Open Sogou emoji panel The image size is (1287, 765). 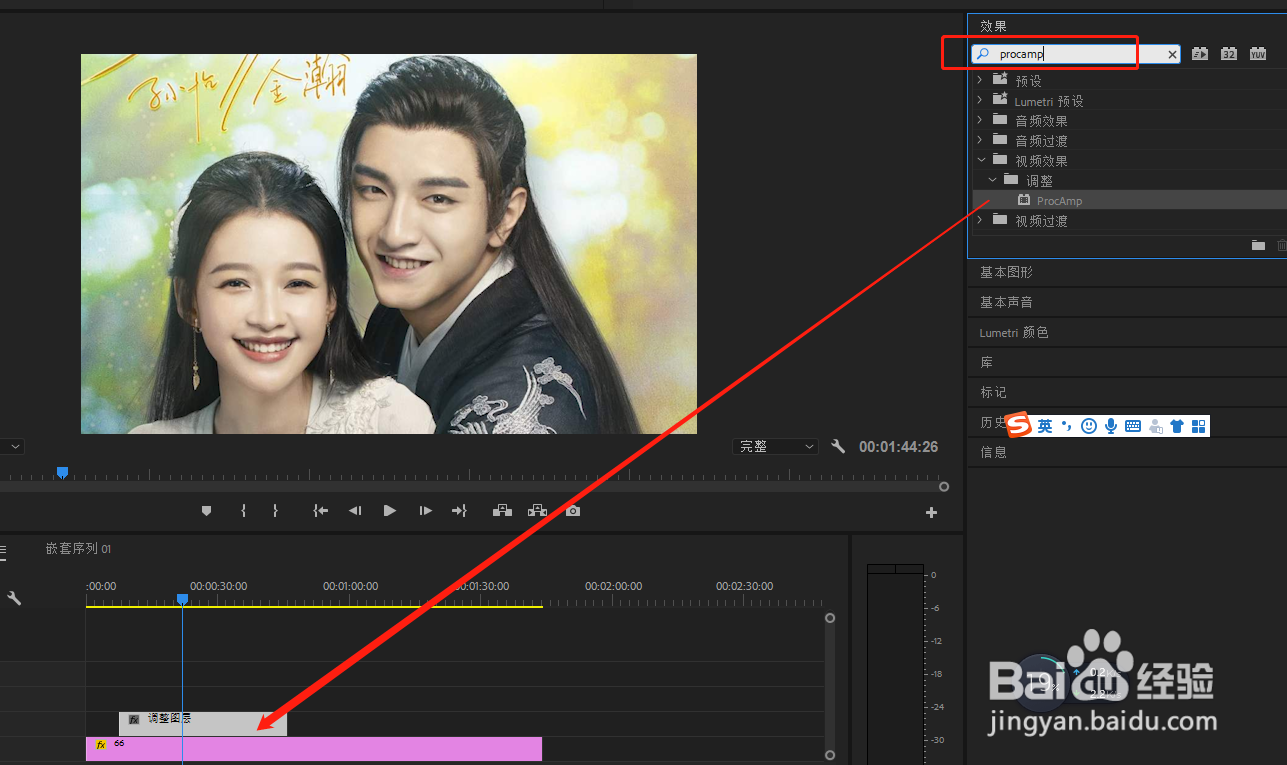coord(1089,426)
